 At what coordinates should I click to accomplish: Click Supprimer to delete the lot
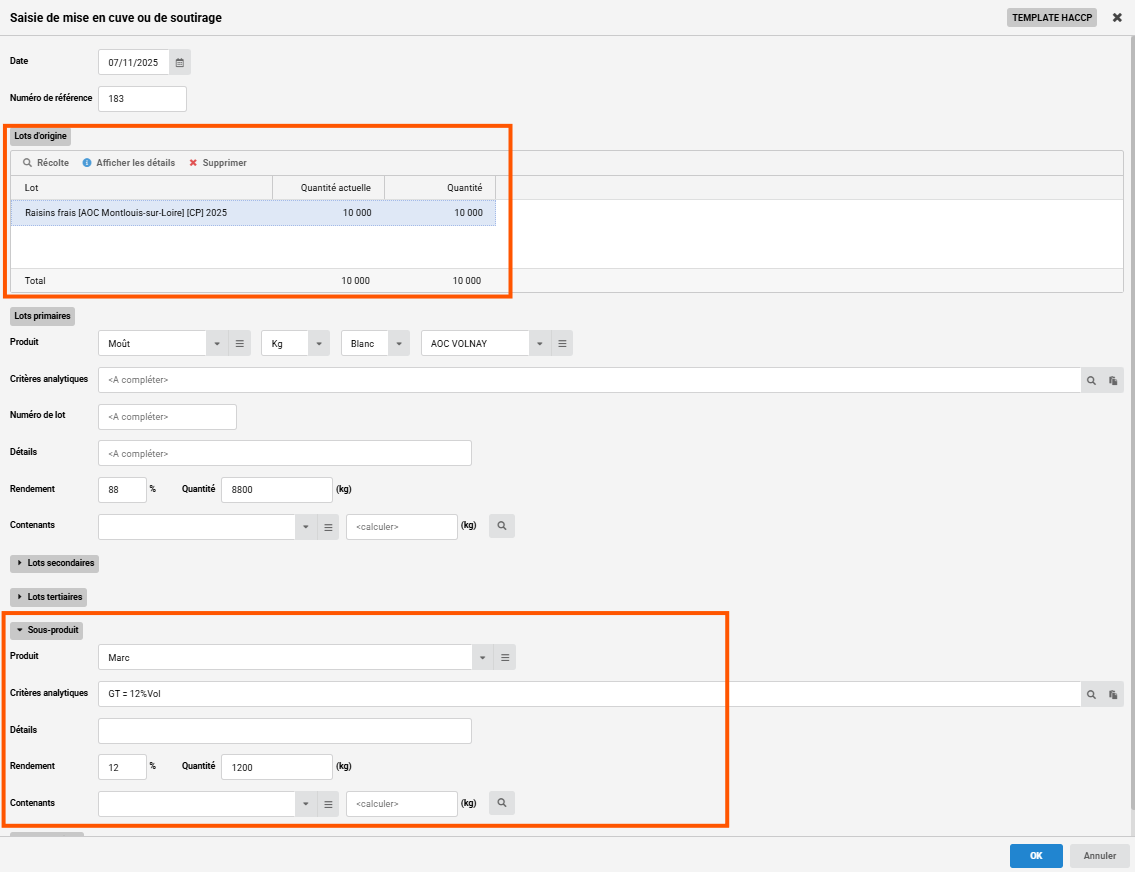pyautogui.click(x=218, y=163)
